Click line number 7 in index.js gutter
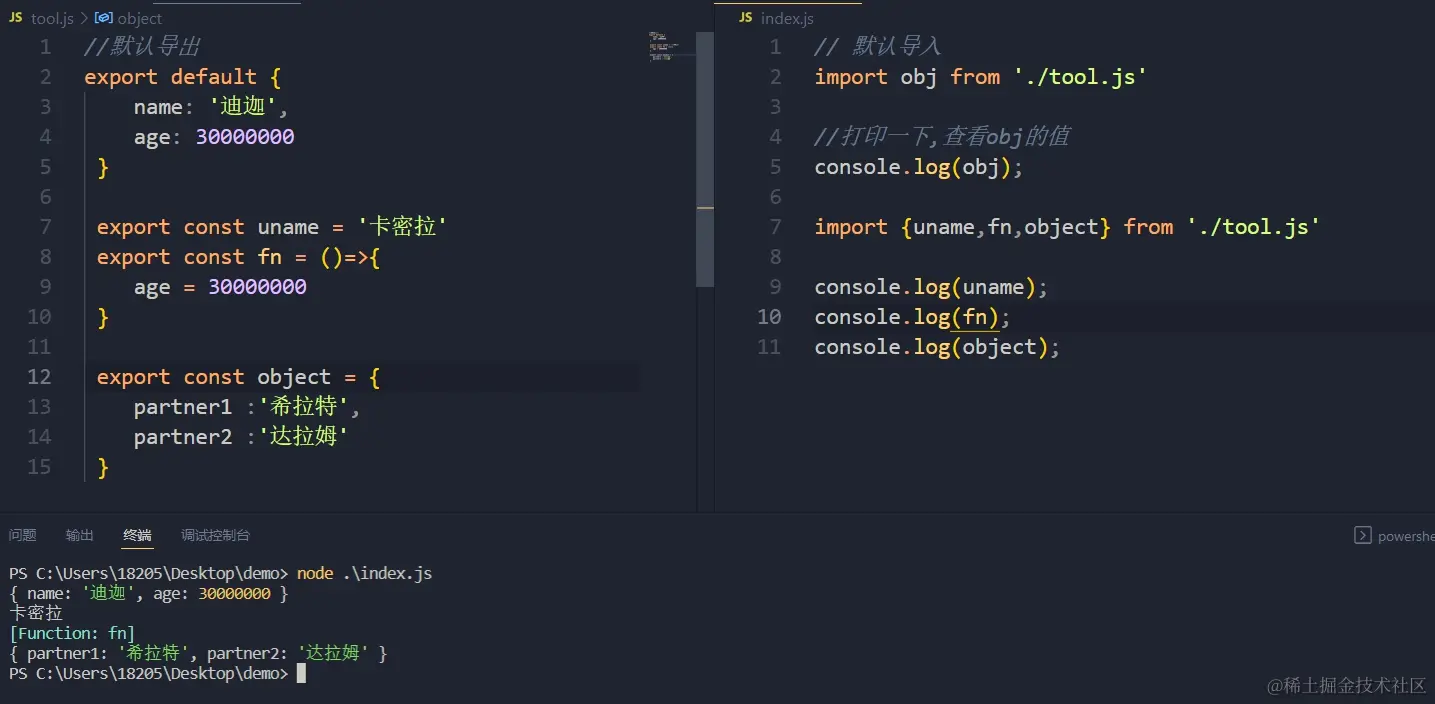Viewport: 1435px width, 704px height. [776, 227]
